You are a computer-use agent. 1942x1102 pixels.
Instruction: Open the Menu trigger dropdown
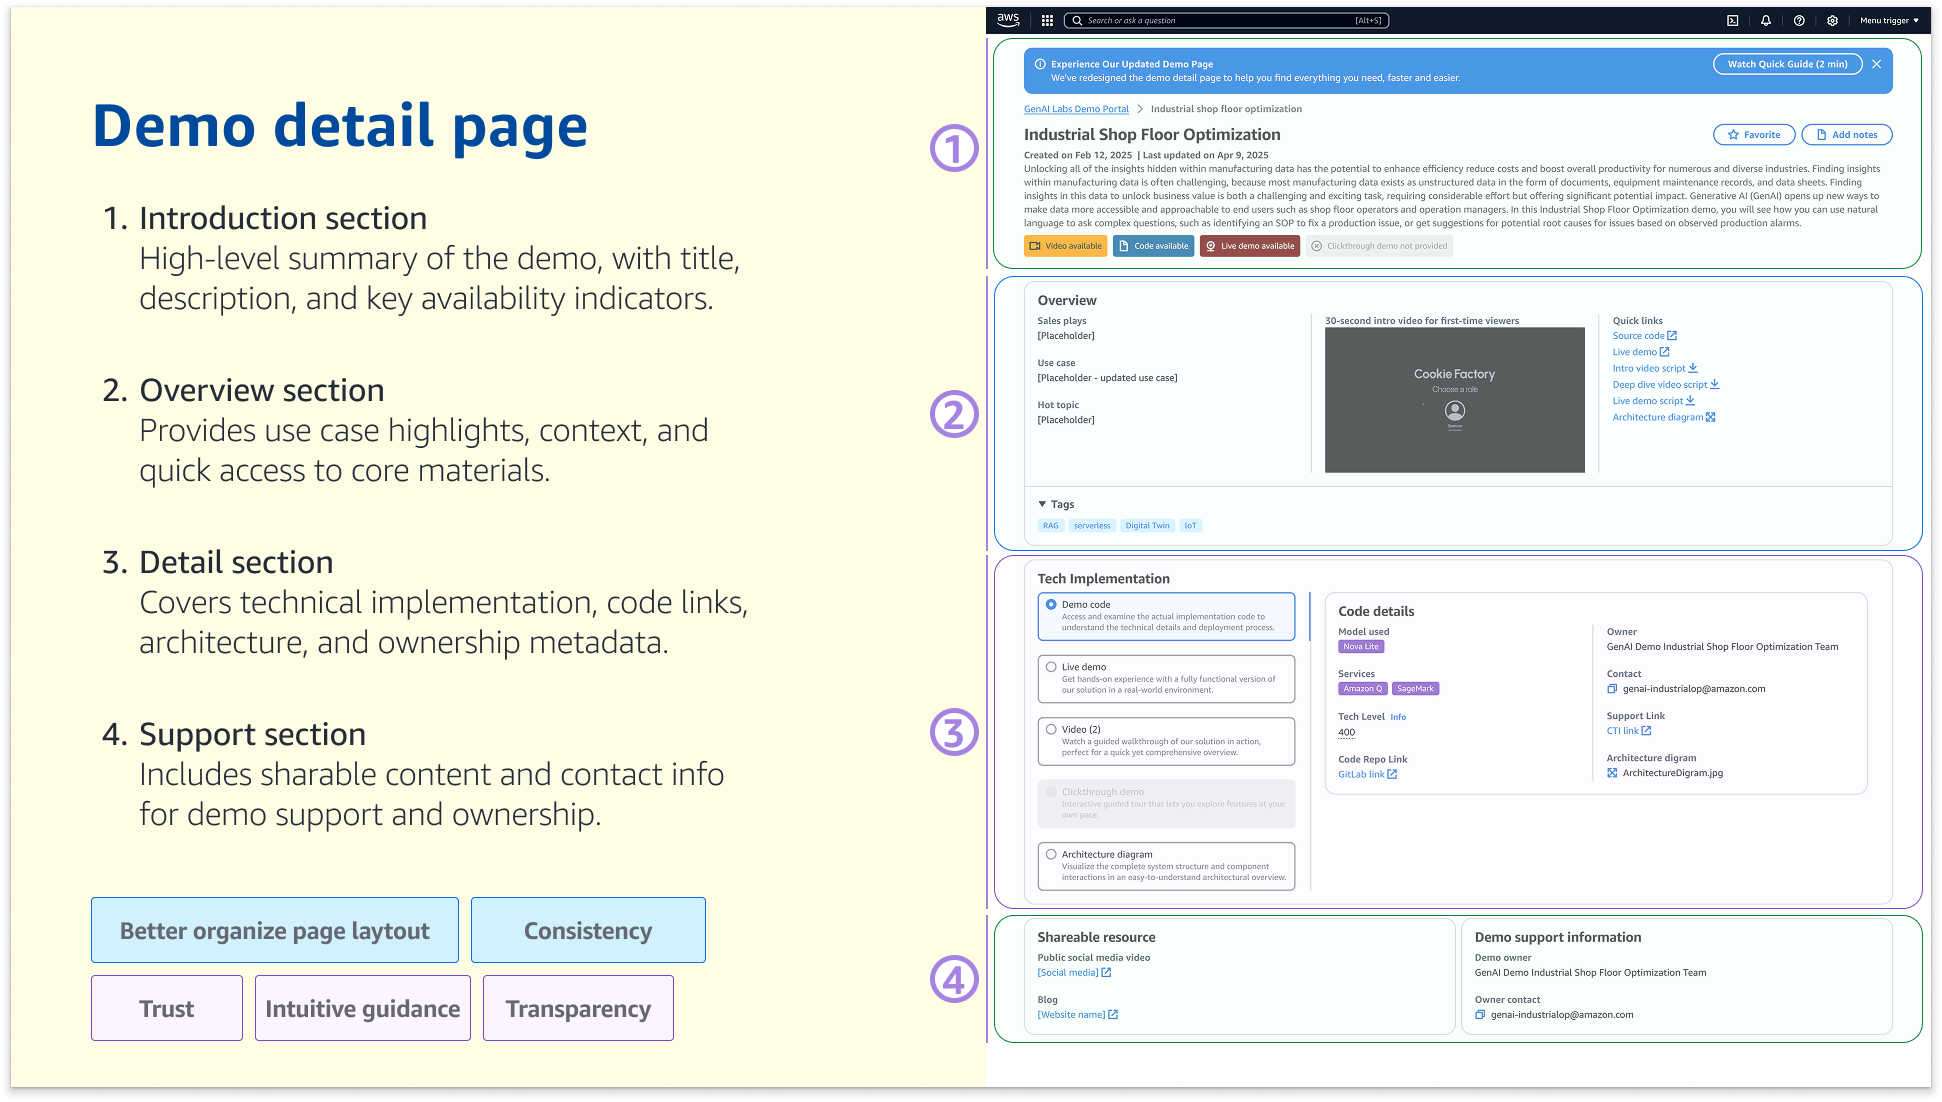coord(1888,20)
